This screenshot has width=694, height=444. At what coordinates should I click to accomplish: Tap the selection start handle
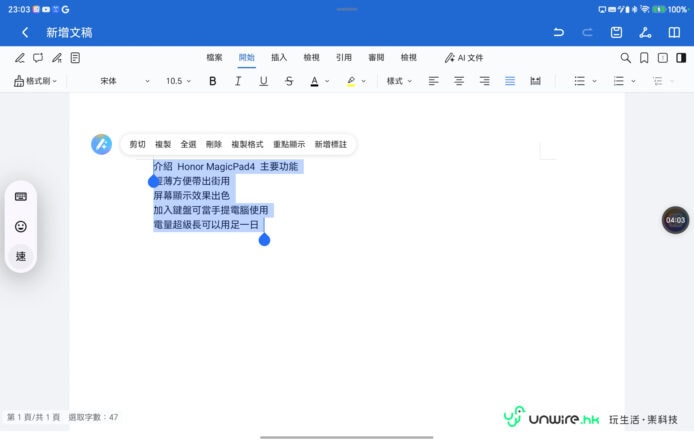(x=153, y=181)
